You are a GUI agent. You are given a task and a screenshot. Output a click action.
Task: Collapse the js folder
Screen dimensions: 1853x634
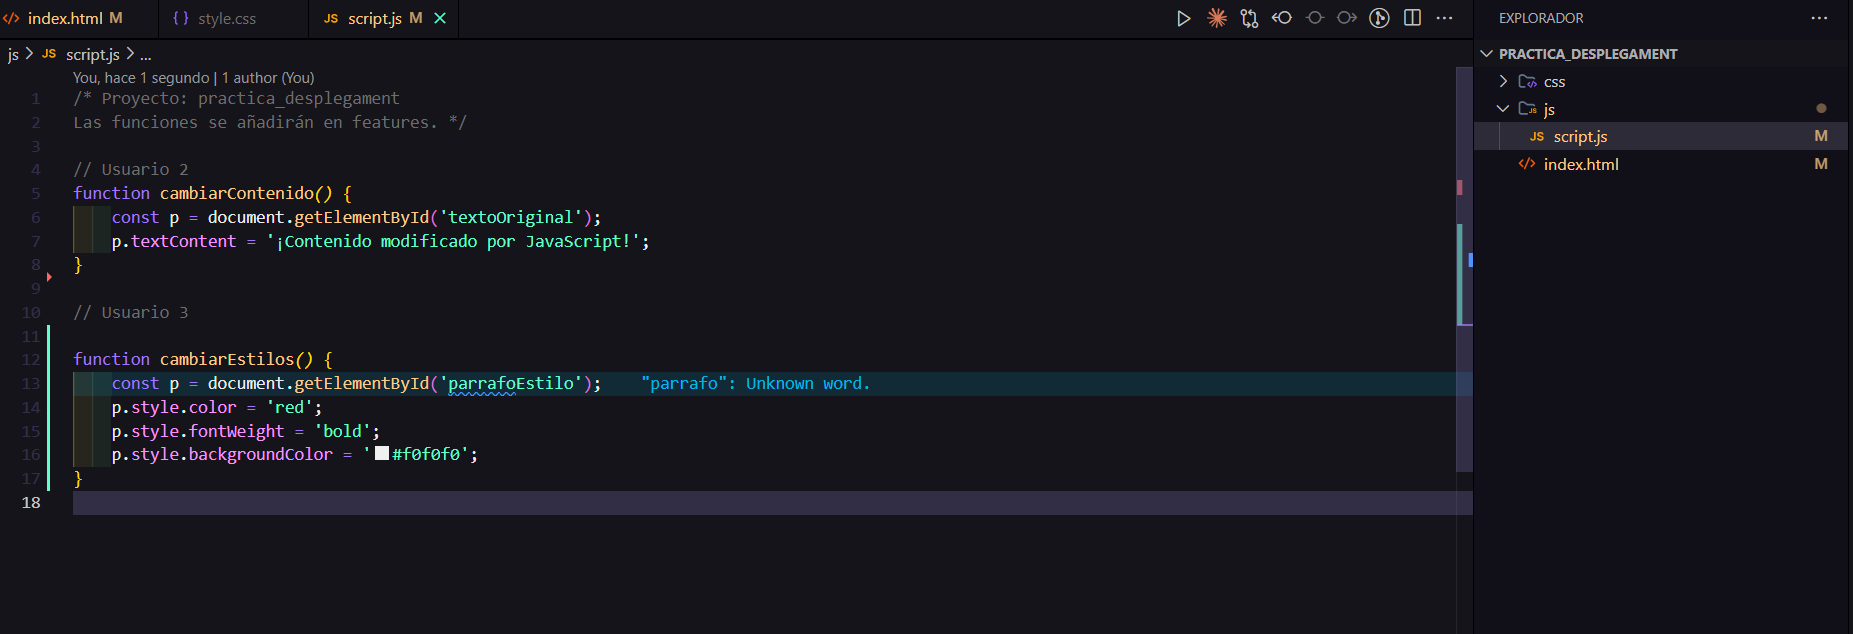(1503, 109)
